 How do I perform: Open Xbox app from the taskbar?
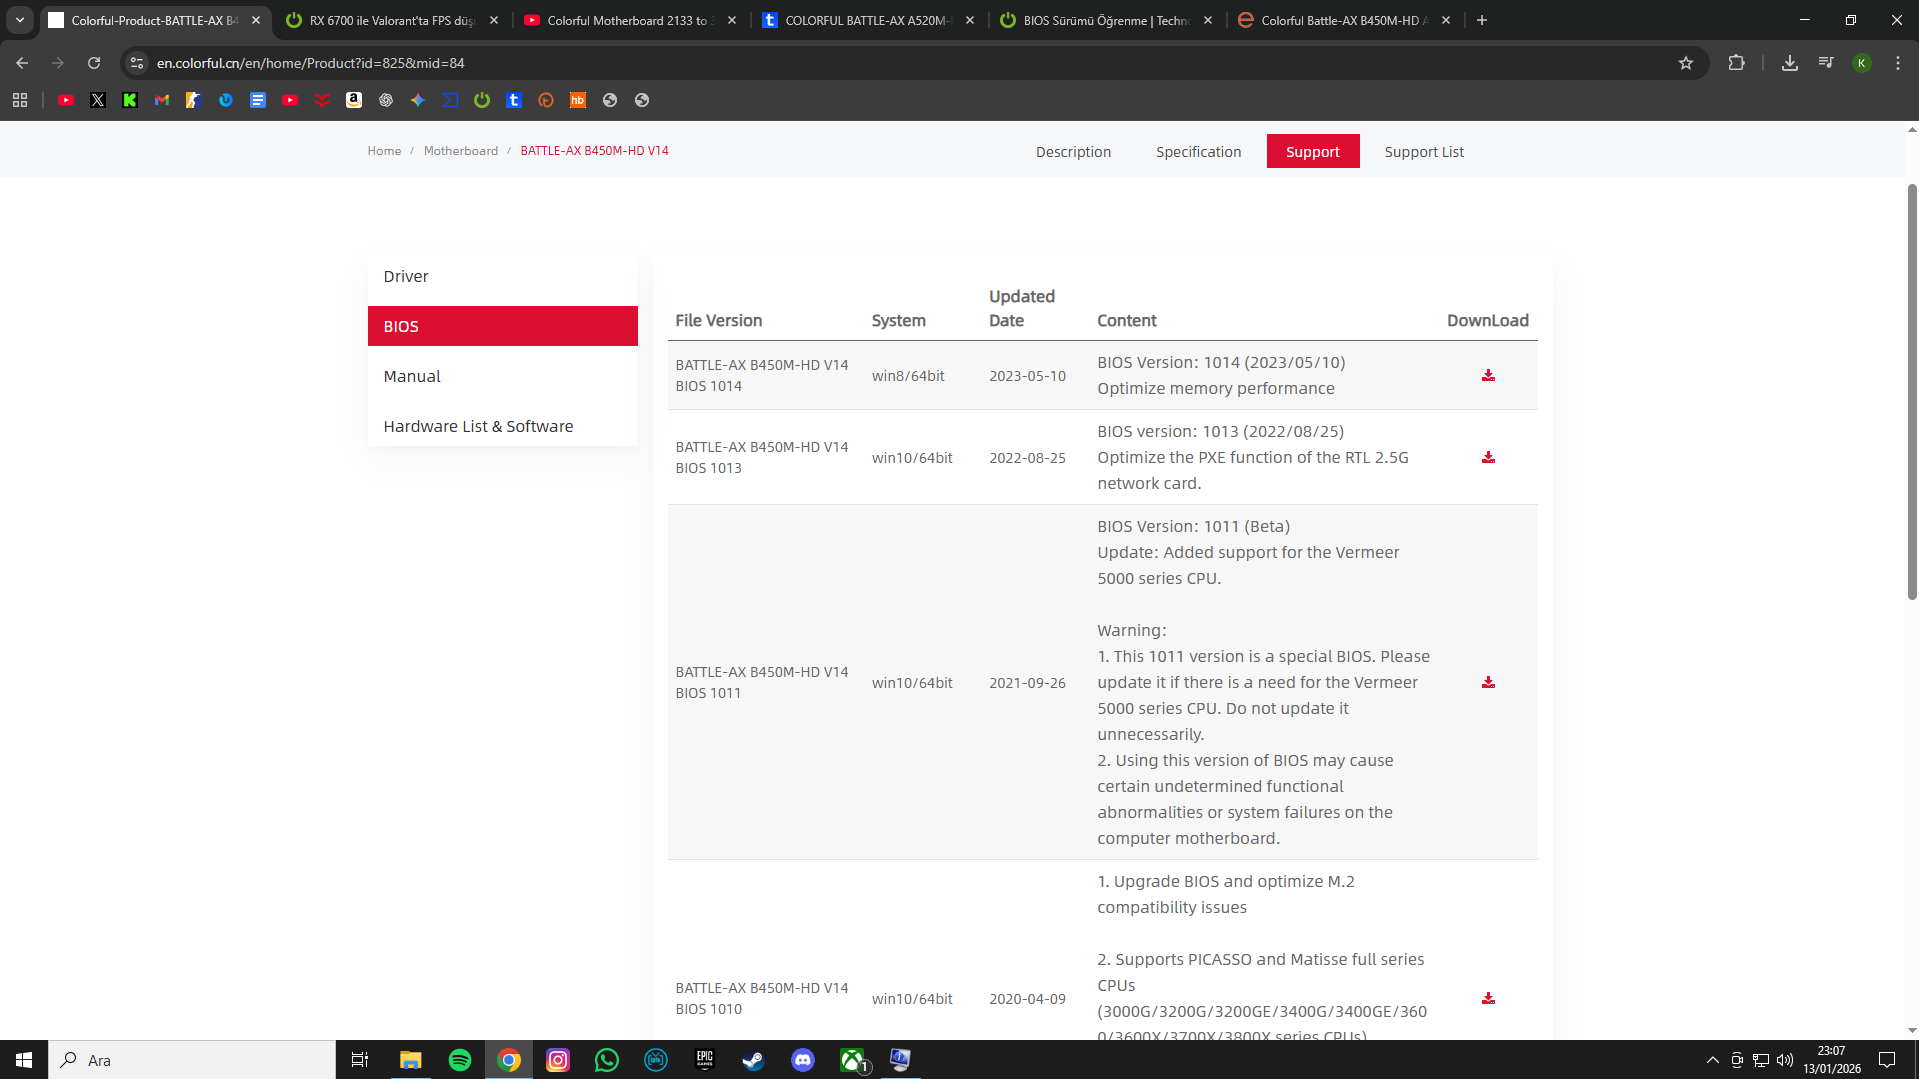click(x=852, y=1060)
